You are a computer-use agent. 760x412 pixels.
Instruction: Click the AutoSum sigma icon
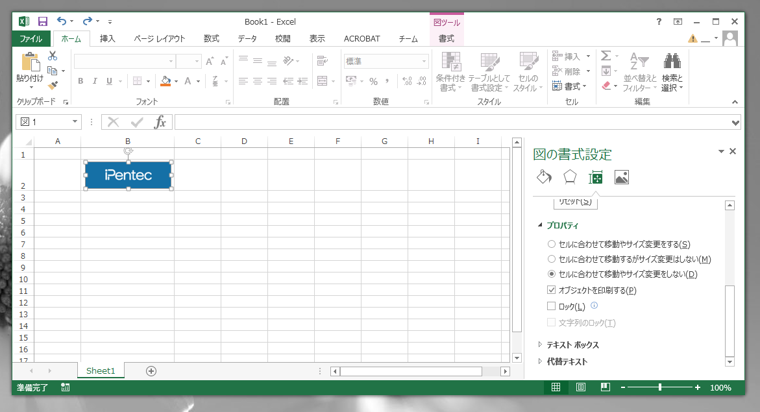pos(606,56)
